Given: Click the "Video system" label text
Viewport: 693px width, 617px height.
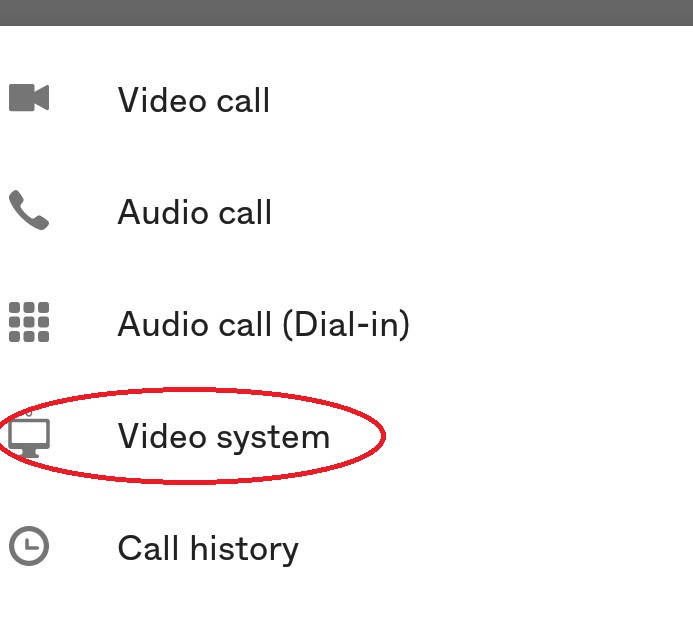Looking at the screenshot, I should [x=223, y=437].
